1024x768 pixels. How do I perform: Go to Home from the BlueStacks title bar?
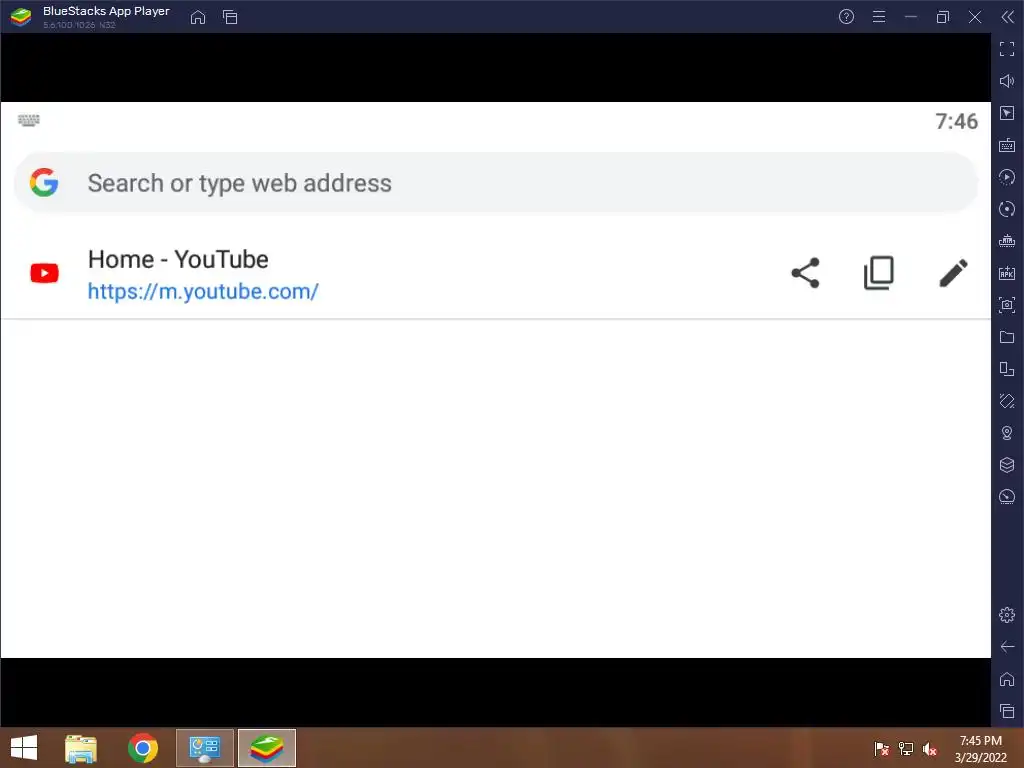pyautogui.click(x=198, y=18)
